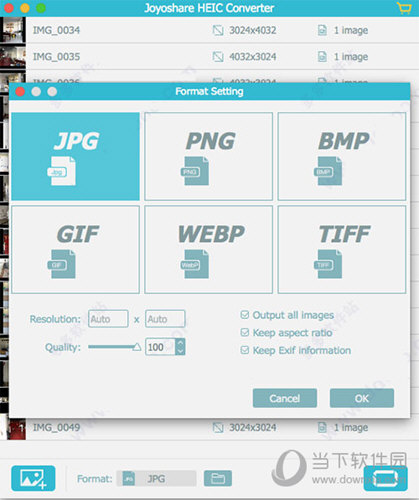Click the resolution icon for IMG_0049
The width and height of the screenshot is (419, 500).
(x=218, y=428)
